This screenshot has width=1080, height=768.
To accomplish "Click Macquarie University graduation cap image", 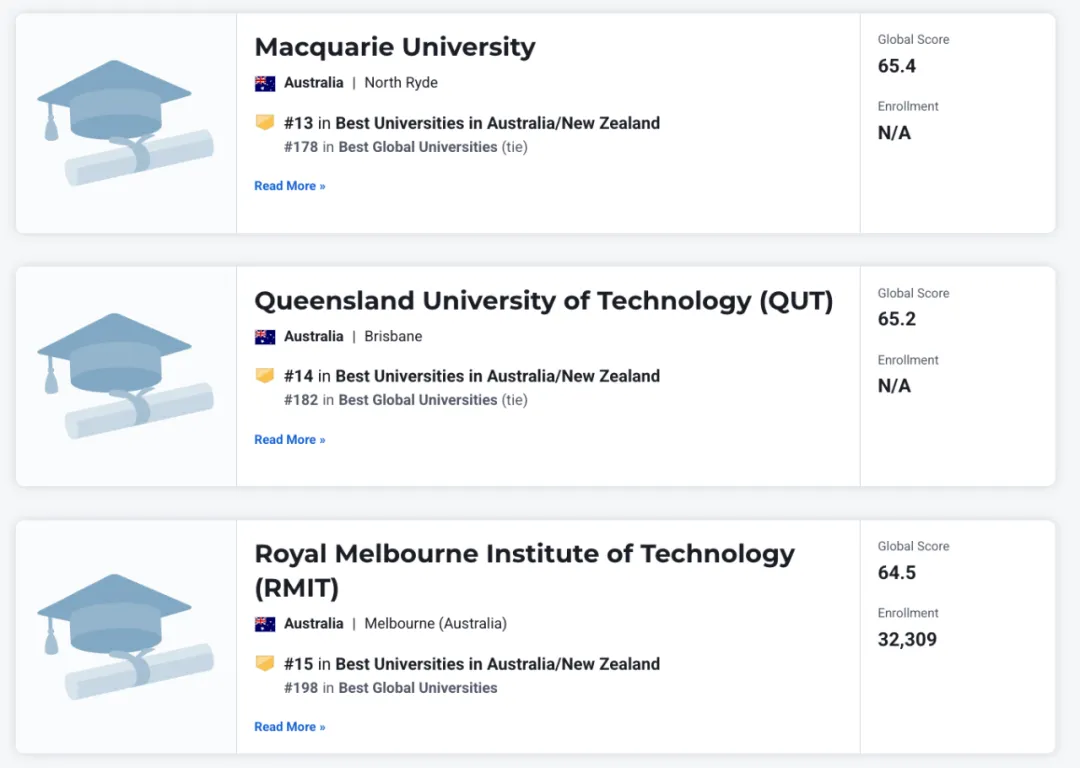I will click(125, 123).
